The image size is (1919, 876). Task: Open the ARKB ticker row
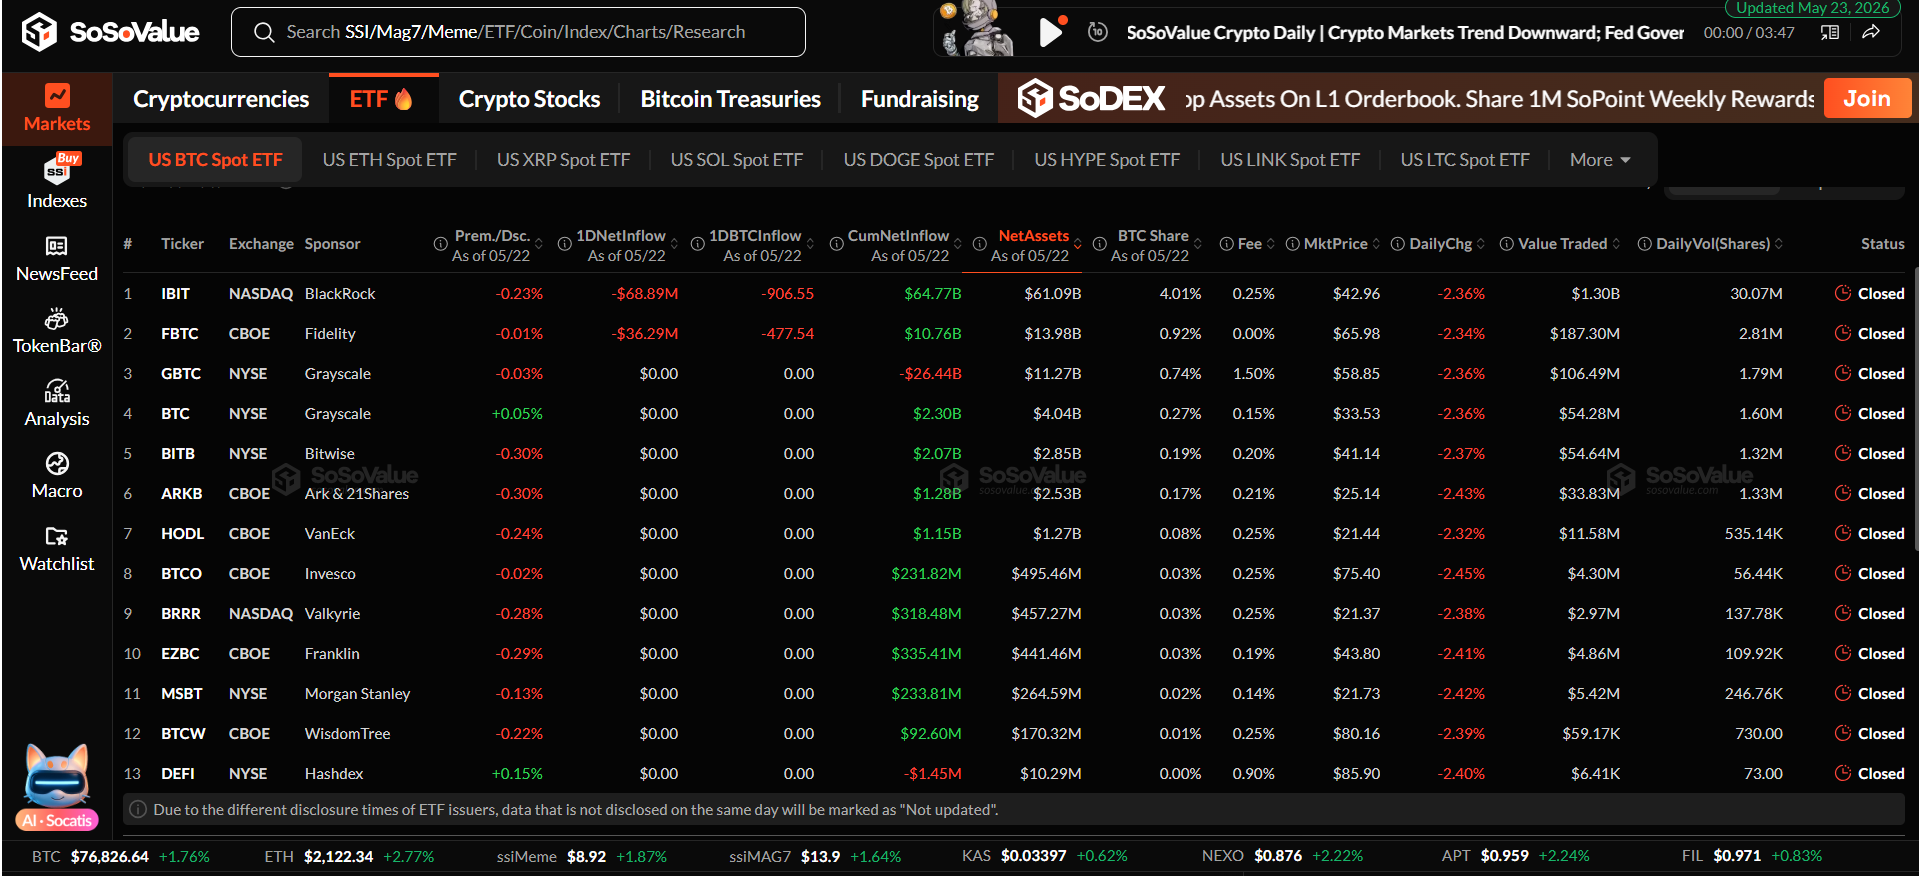click(x=1014, y=493)
